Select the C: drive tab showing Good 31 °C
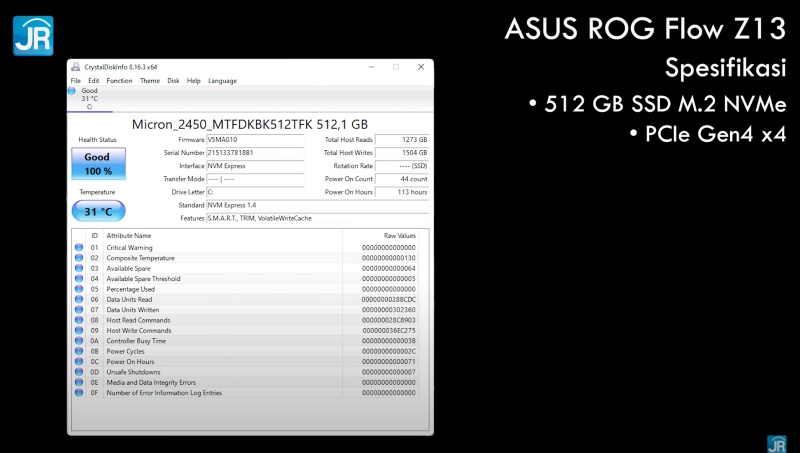Image resolution: width=800 pixels, height=453 pixels. tap(90, 99)
